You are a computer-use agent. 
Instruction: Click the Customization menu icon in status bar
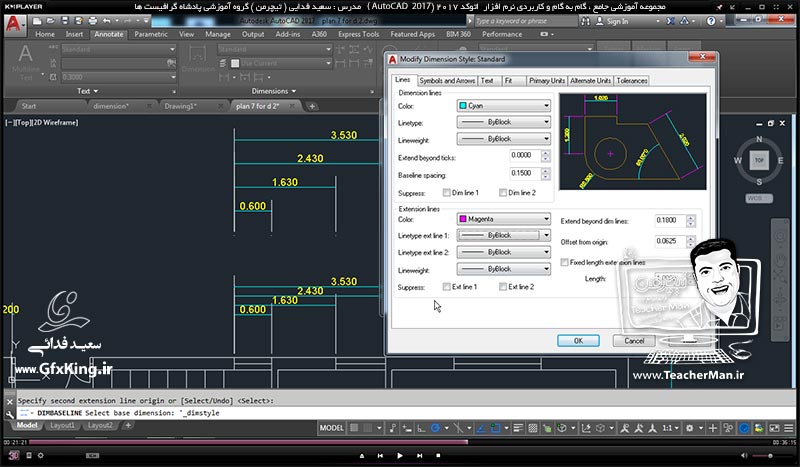[x=789, y=428]
